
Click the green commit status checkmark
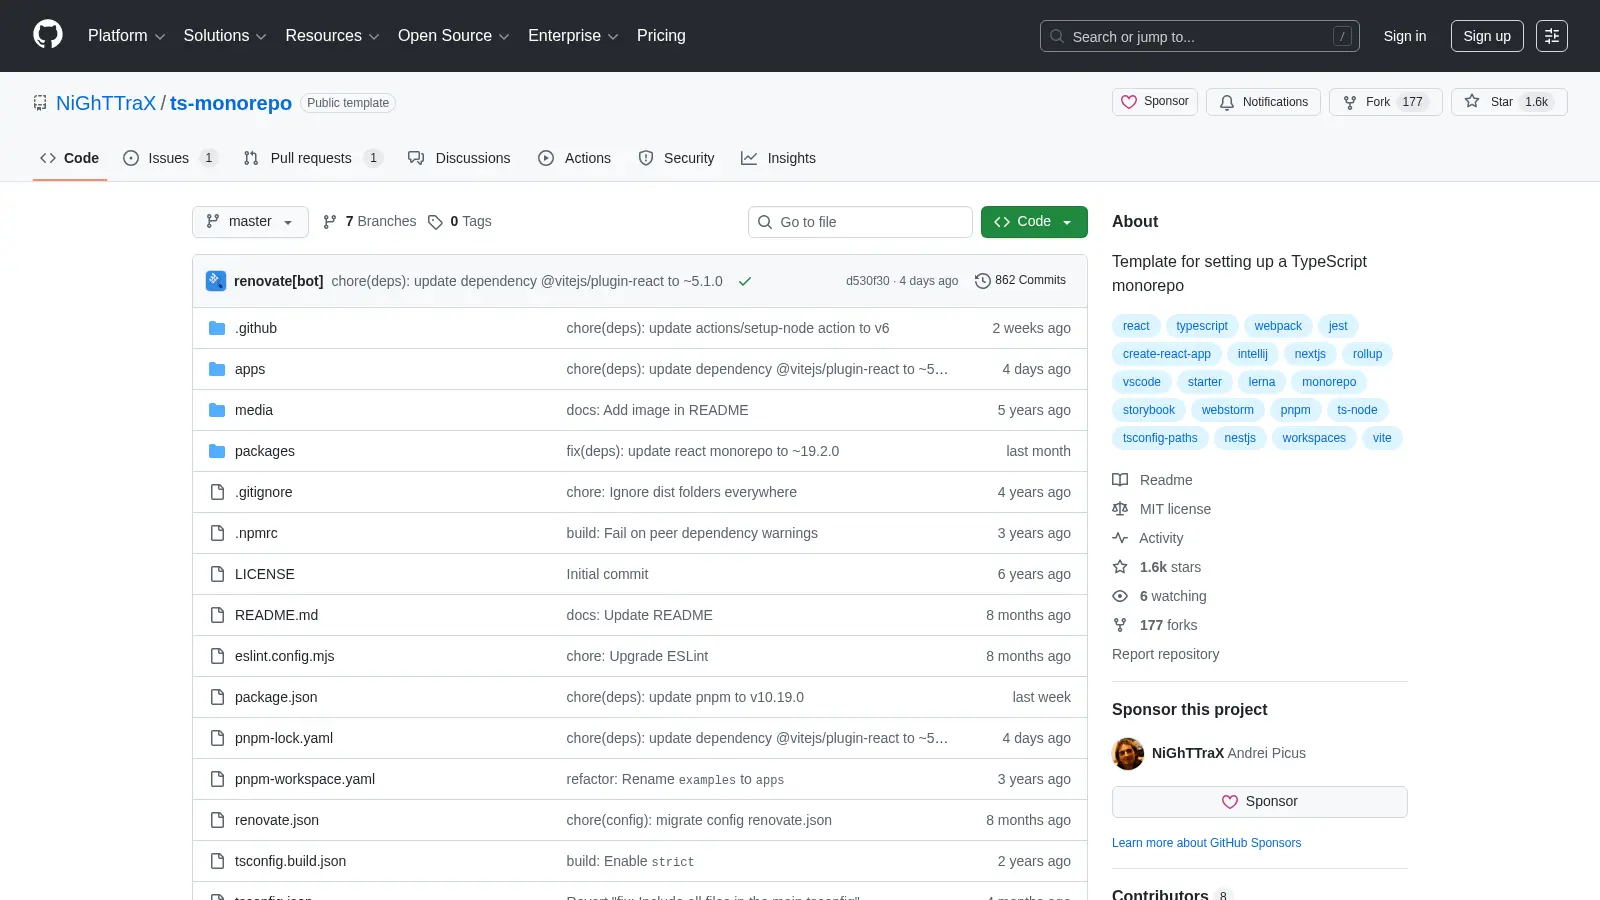(745, 281)
